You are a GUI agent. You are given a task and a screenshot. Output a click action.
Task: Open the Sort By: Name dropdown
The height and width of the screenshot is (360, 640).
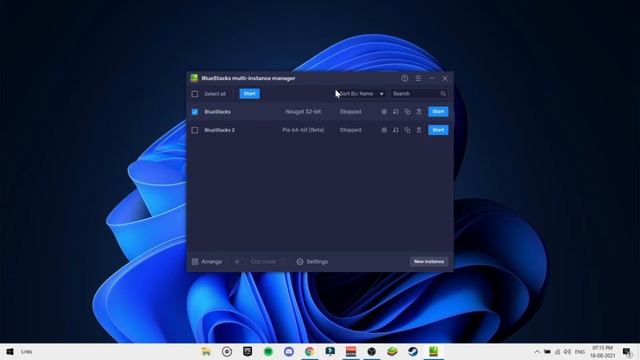coord(361,94)
